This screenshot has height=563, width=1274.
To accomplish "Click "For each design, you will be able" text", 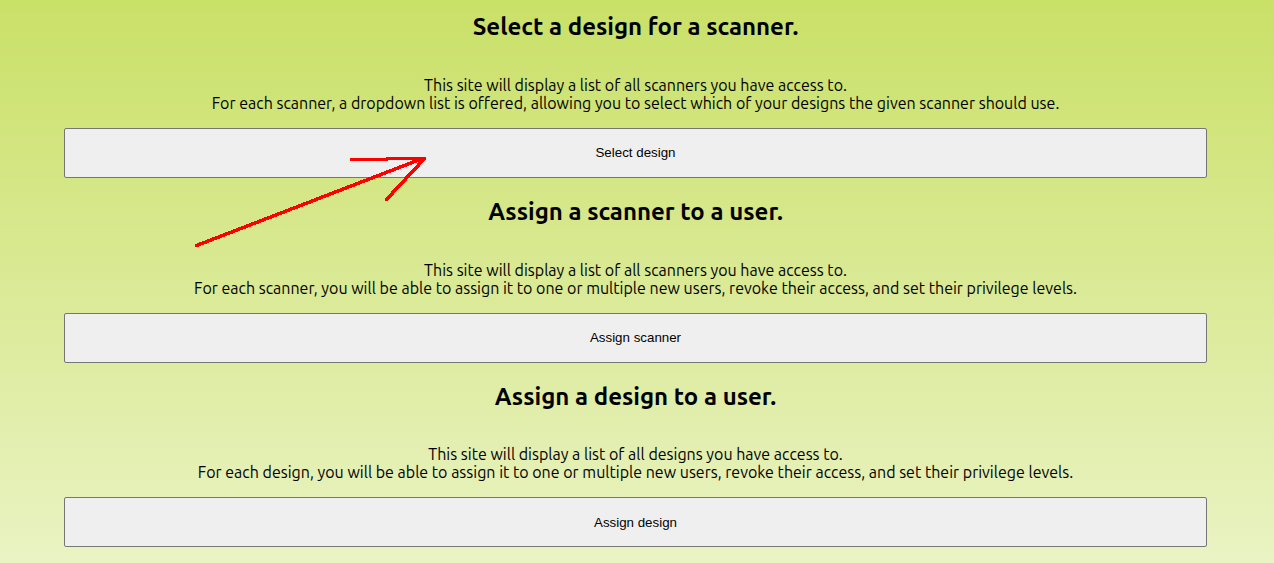I will (x=635, y=472).
